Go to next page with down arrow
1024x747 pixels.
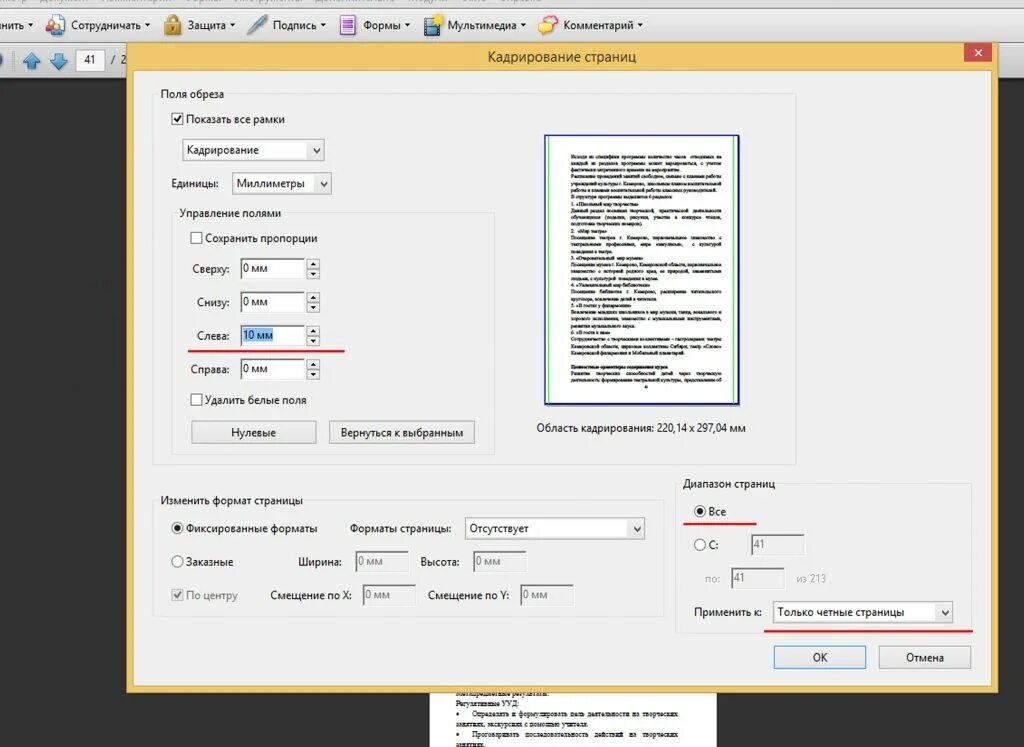[x=59, y=61]
